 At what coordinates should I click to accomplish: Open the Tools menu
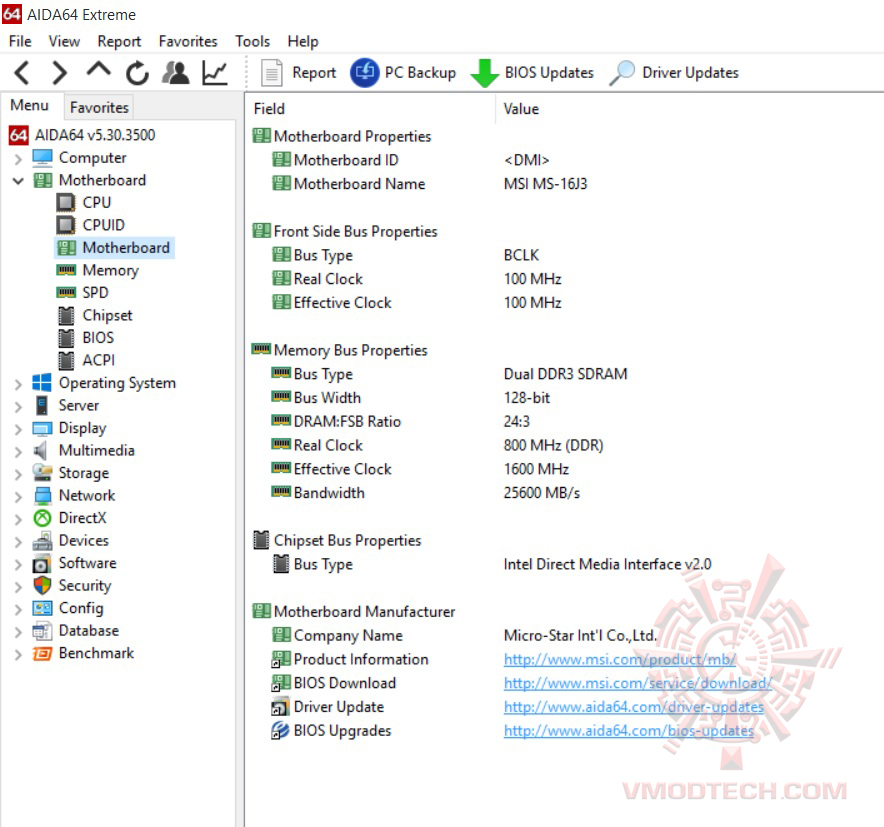click(253, 41)
